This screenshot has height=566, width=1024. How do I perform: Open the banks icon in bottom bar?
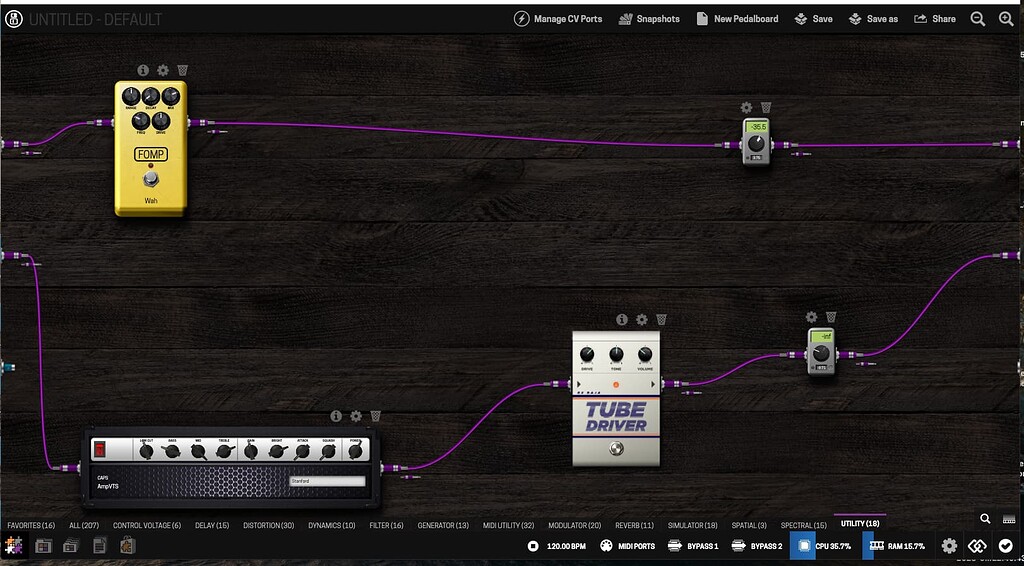(x=71, y=546)
